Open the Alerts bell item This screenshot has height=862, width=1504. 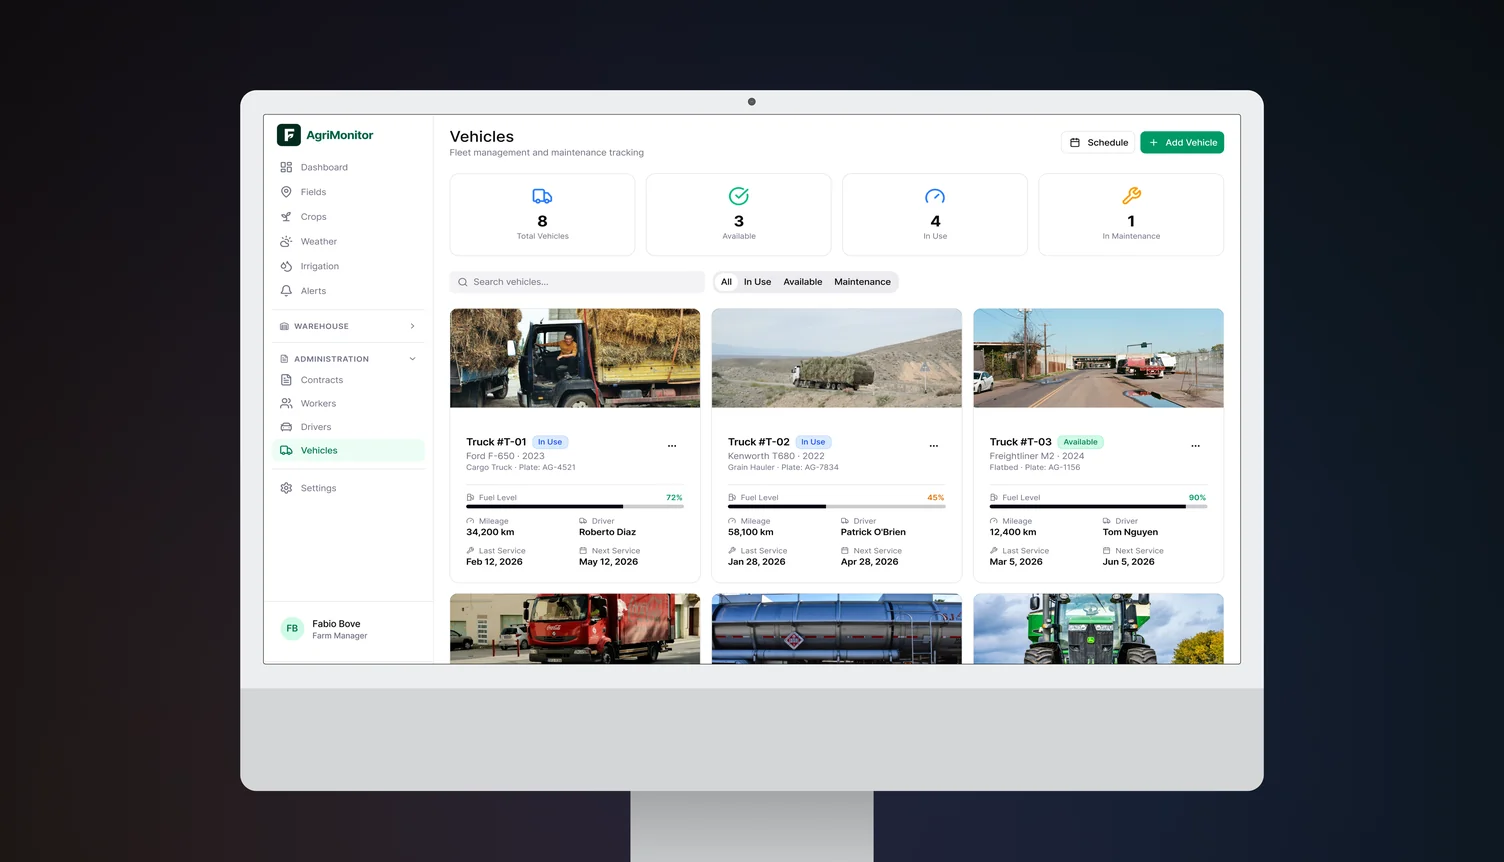[x=348, y=291]
